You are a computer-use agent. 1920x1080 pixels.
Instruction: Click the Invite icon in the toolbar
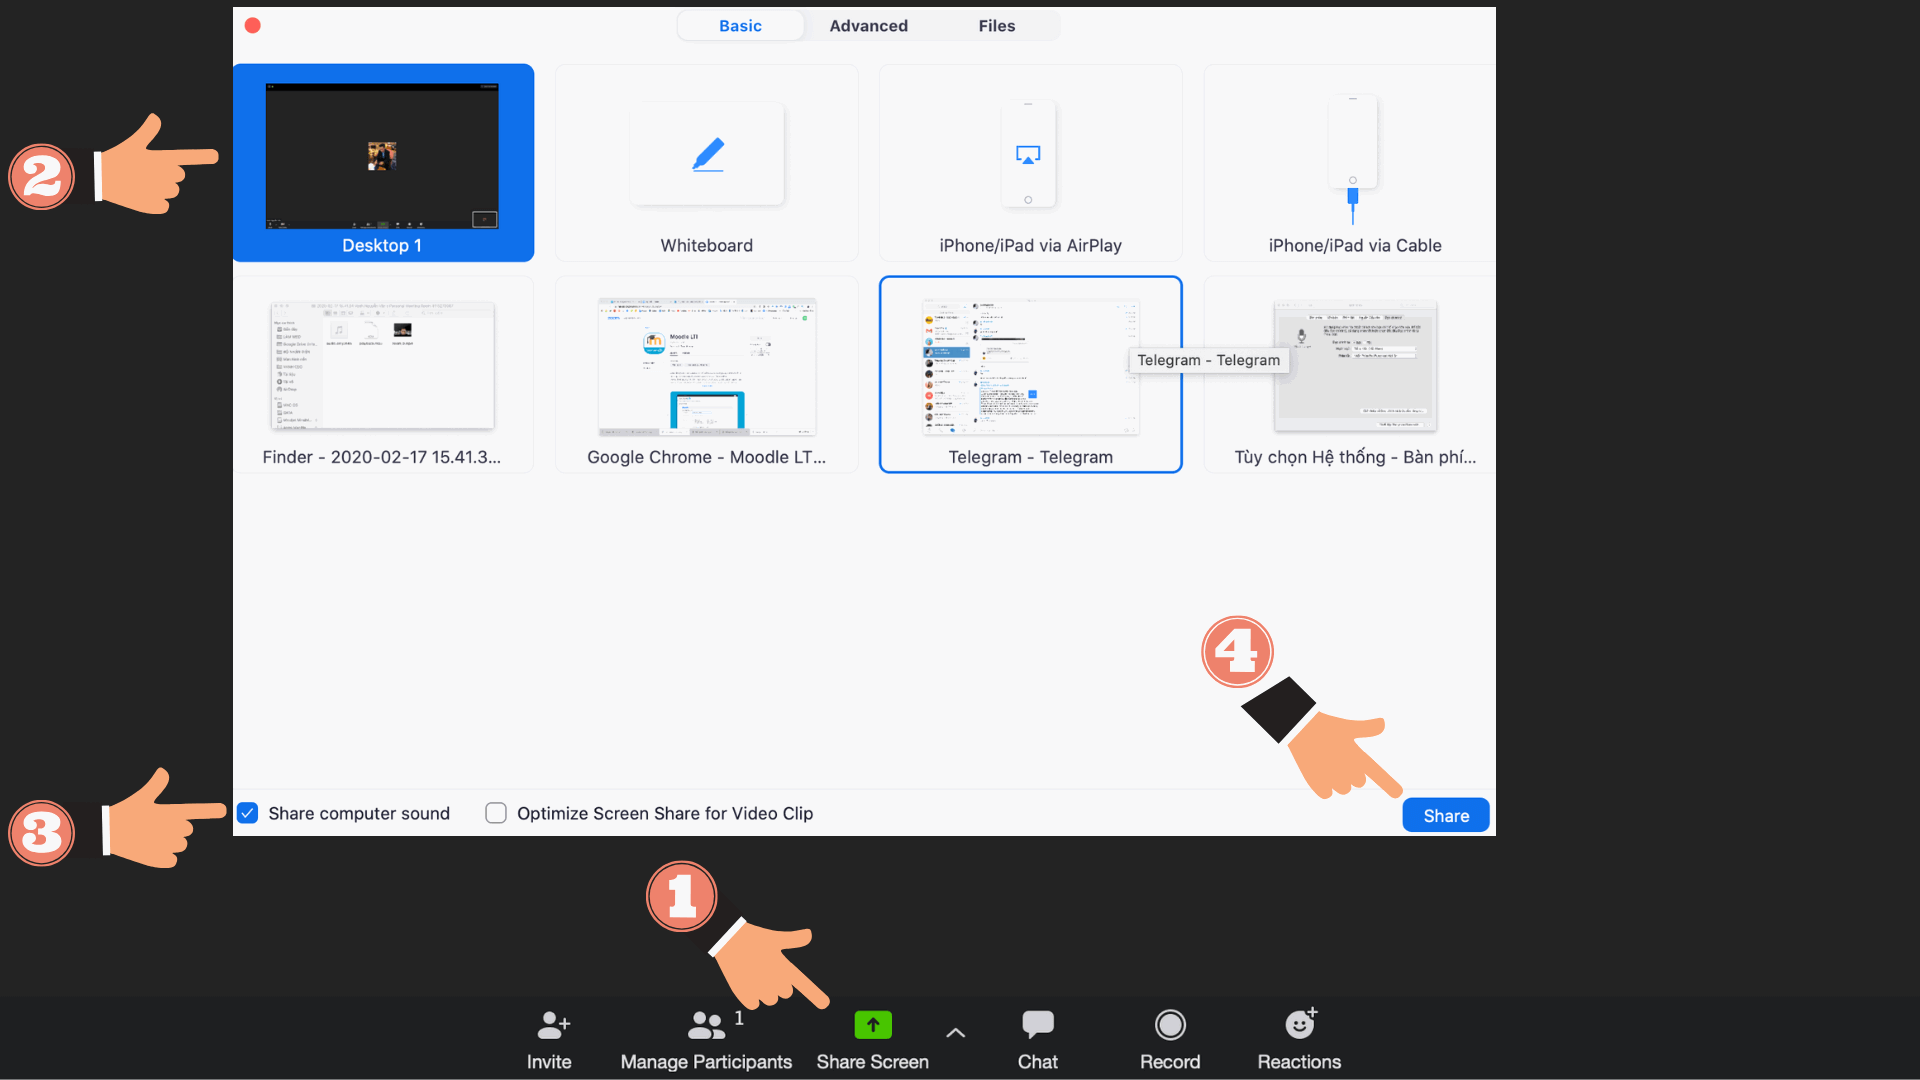pos(553,1025)
